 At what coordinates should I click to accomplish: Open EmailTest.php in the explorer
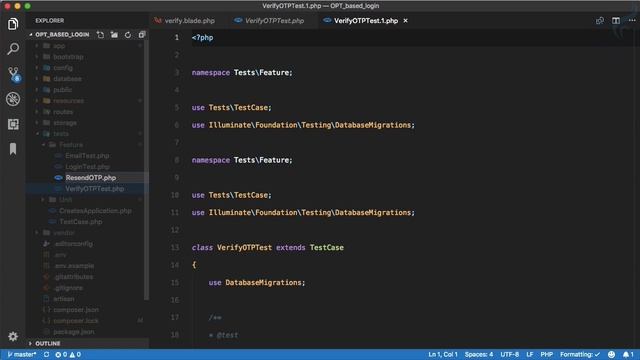pos(86,156)
